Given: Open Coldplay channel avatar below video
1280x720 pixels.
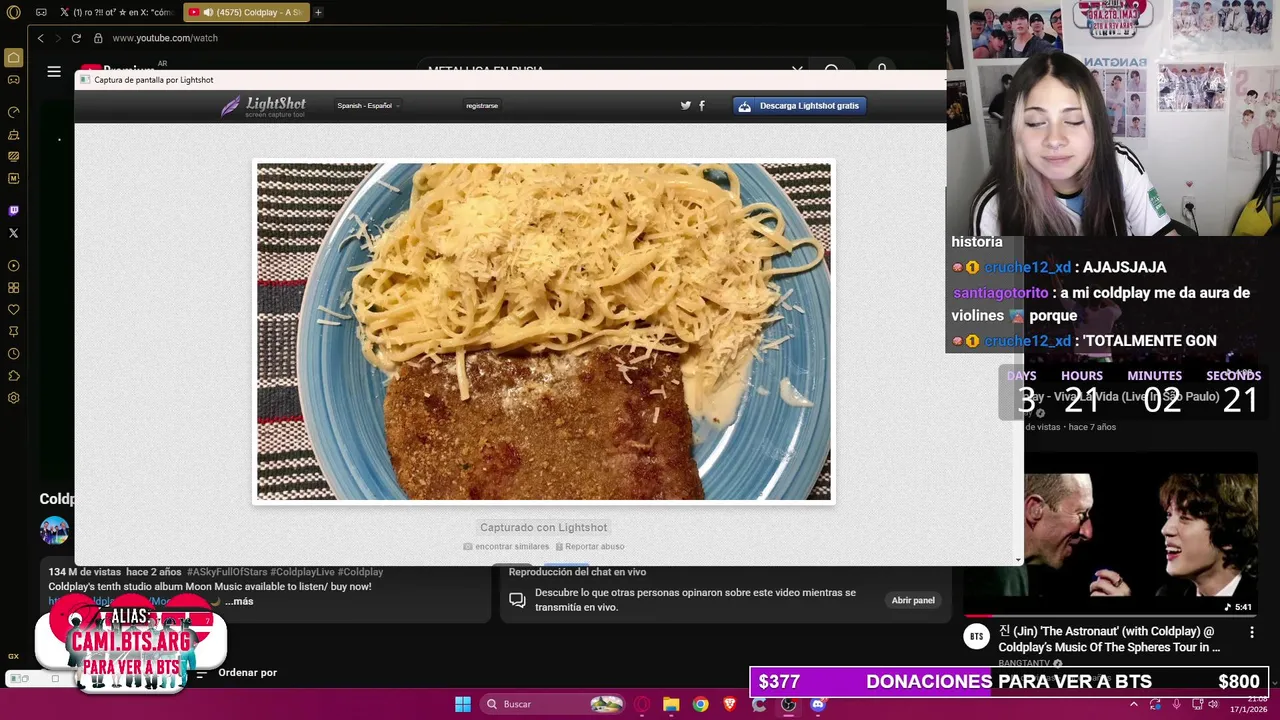Looking at the screenshot, I should (54, 530).
